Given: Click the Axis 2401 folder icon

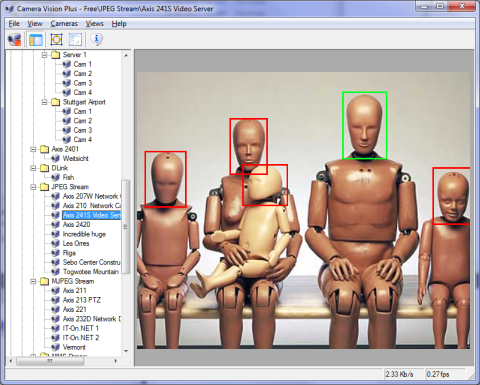Looking at the screenshot, I should [44, 149].
